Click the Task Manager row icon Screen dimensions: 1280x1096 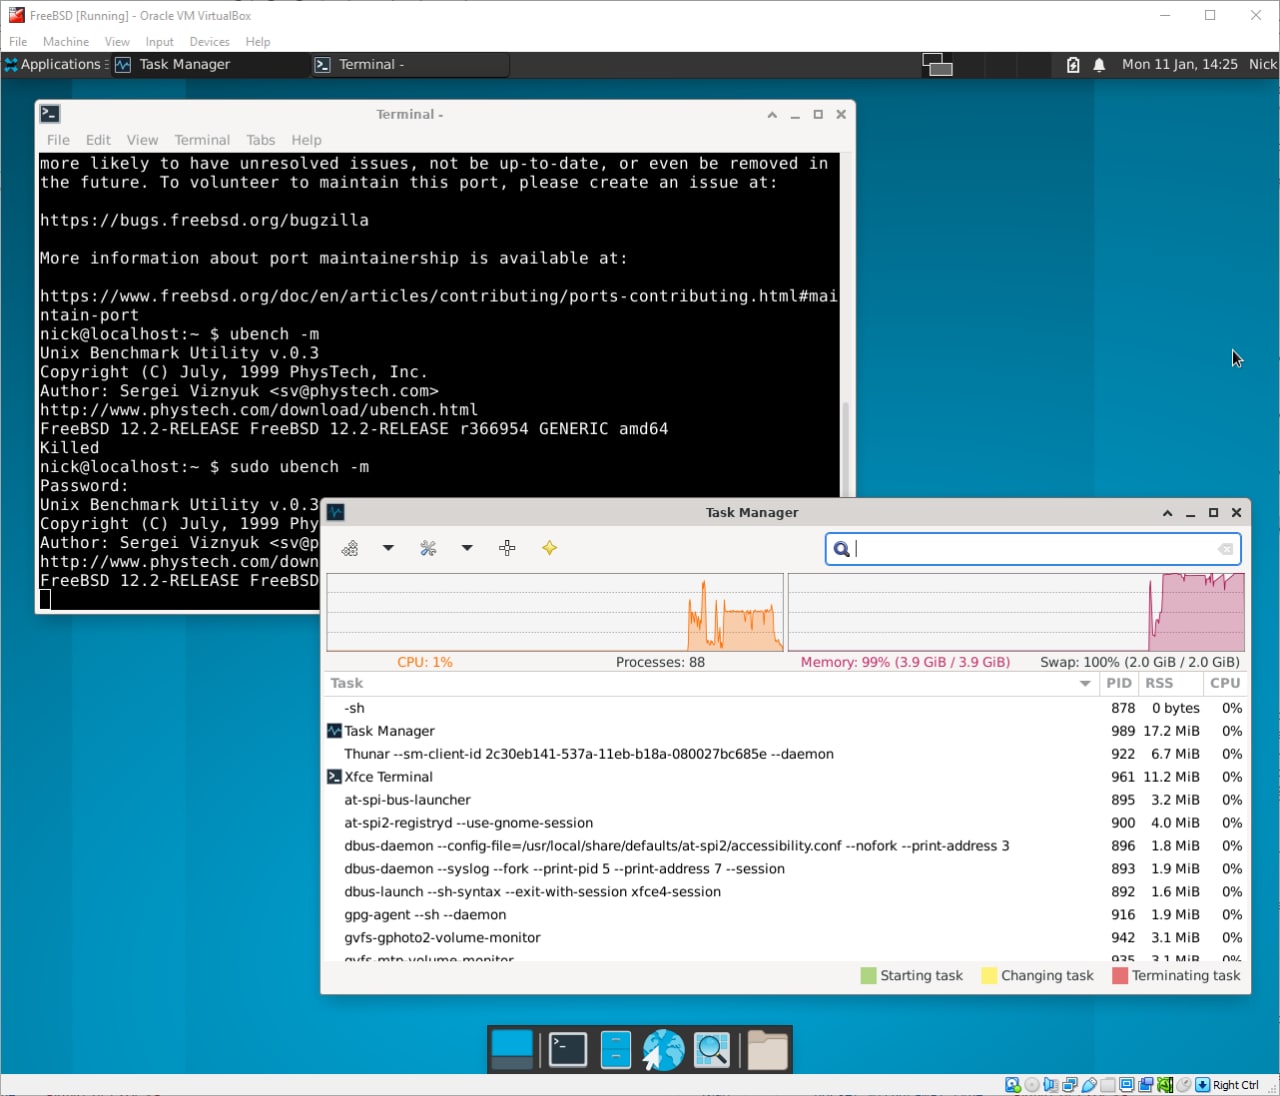[334, 731]
